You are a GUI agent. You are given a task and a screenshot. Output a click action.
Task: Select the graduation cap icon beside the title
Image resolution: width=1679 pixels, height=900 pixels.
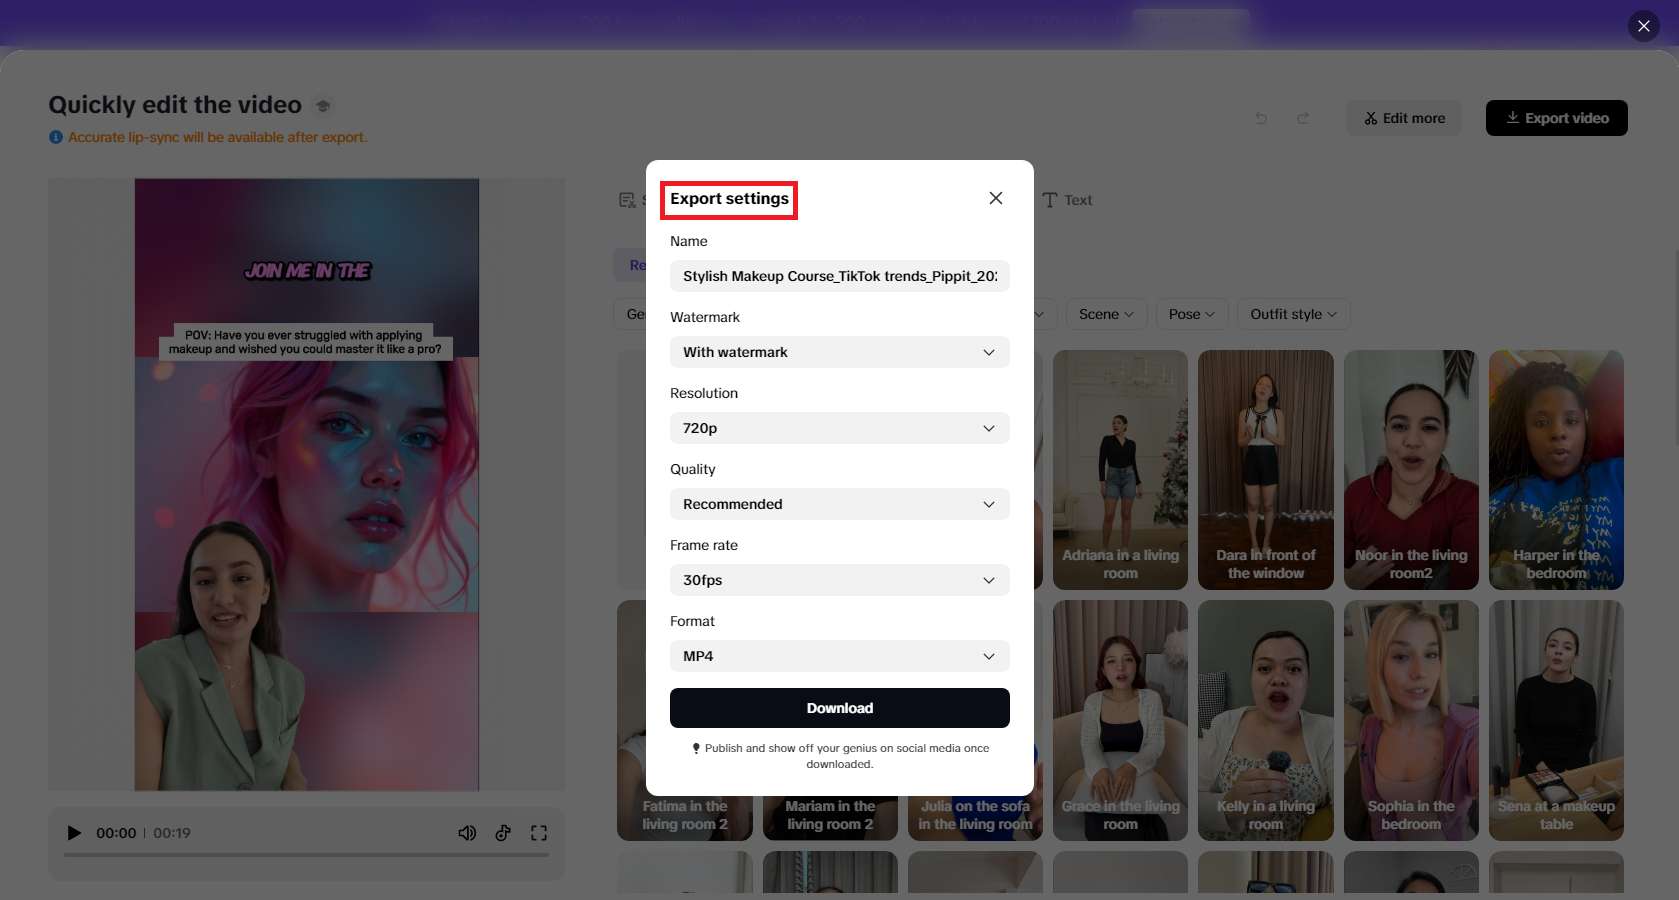click(322, 104)
